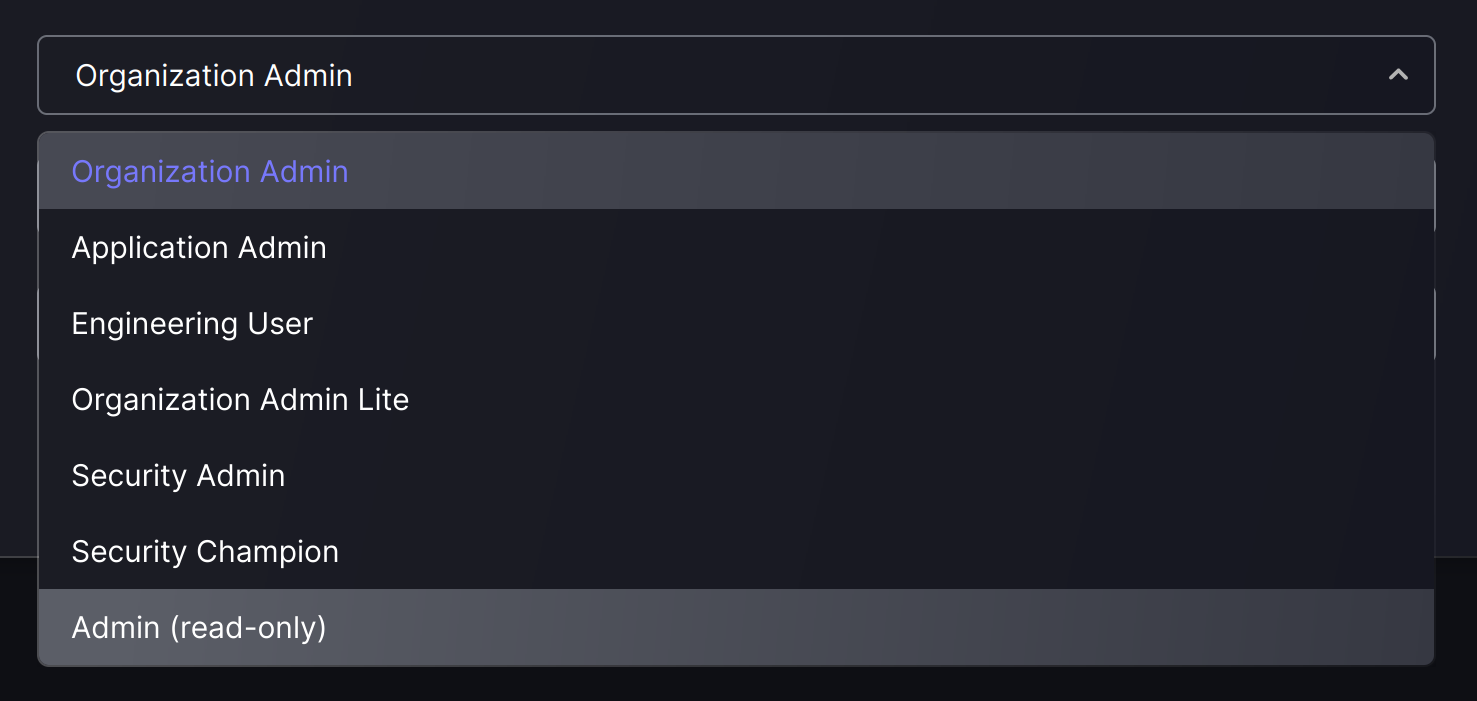The image size is (1477, 701).
Task: Select the Admin (read-only) option
Action: (736, 627)
